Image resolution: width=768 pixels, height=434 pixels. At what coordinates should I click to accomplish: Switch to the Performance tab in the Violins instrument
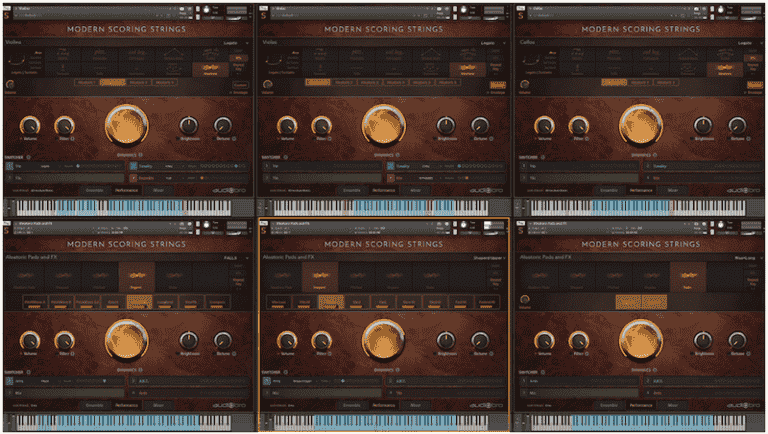[x=126, y=191]
